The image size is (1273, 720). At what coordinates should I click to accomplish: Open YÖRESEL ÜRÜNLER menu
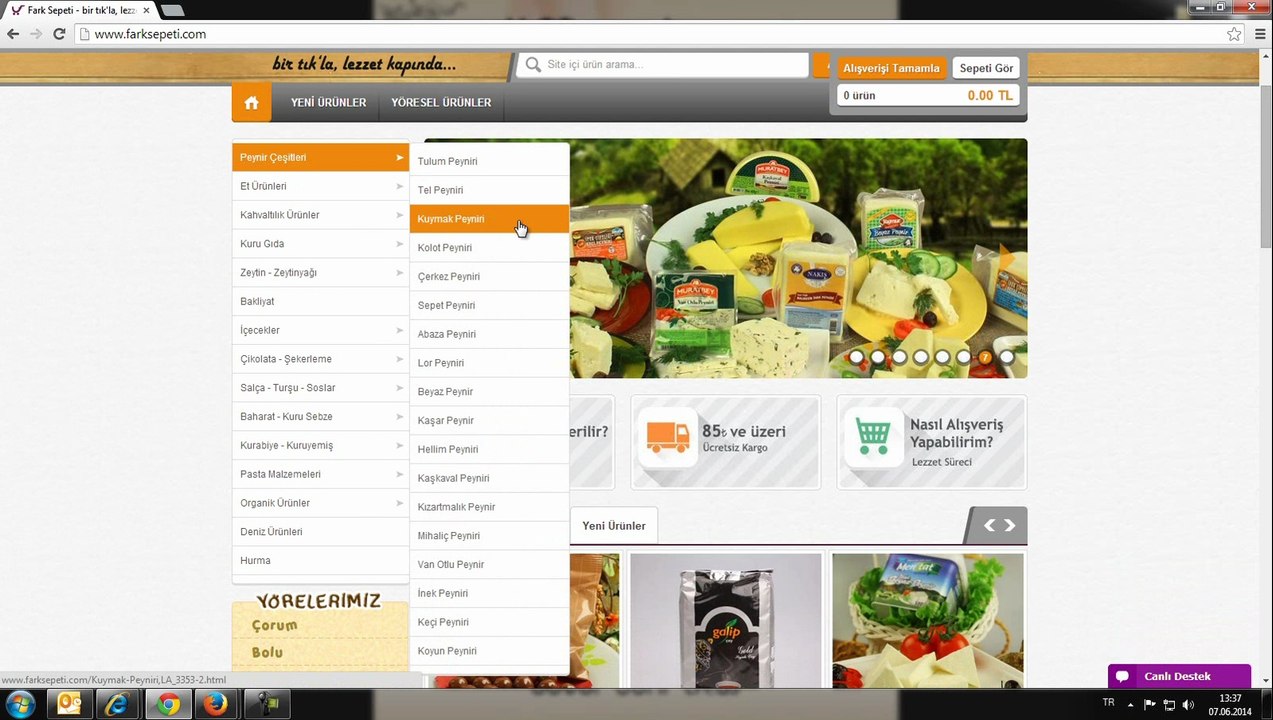click(441, 102)
